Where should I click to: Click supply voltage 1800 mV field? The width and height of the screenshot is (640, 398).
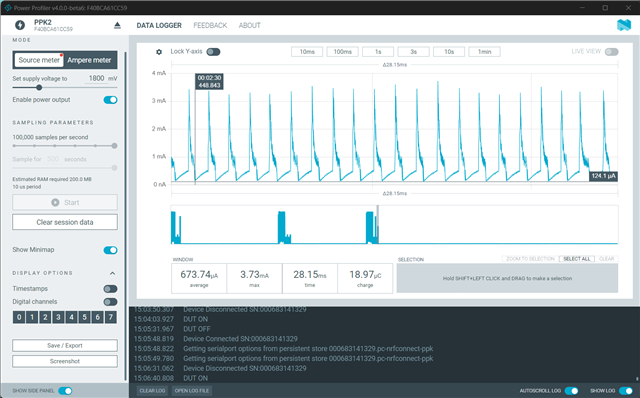[x=97, y=78]
